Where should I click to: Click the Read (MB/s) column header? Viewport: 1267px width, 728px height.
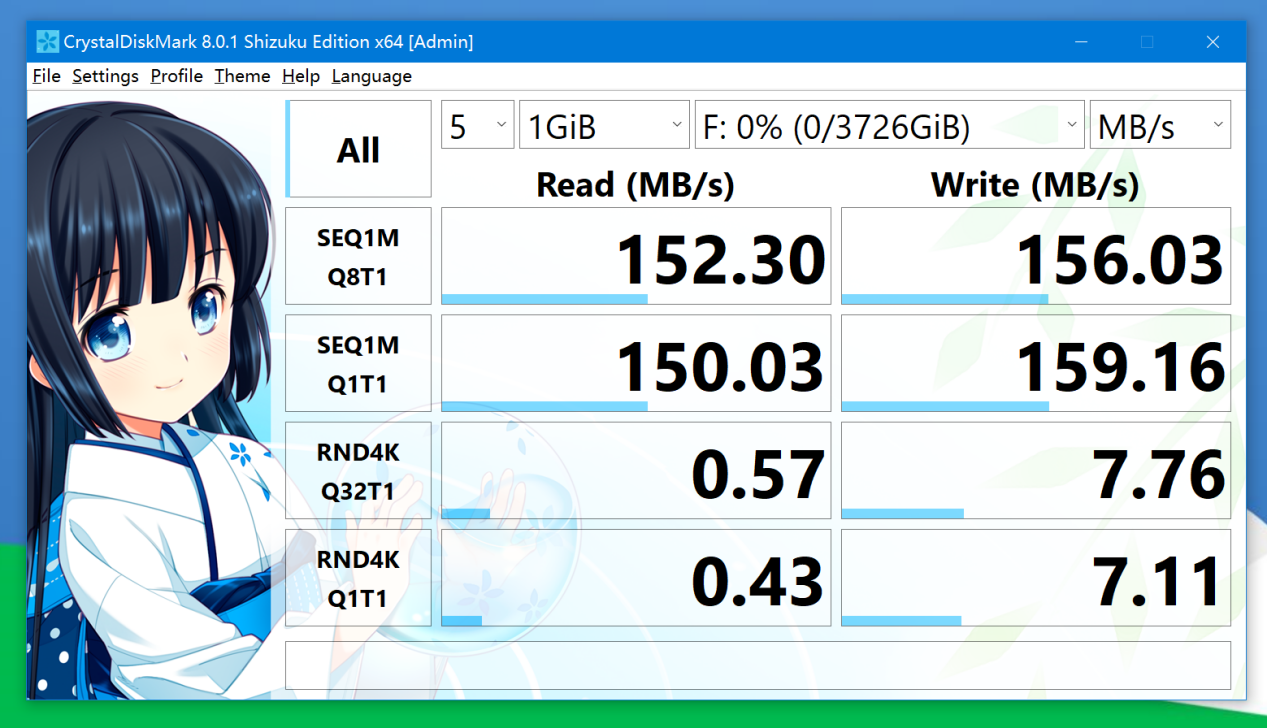636,184
